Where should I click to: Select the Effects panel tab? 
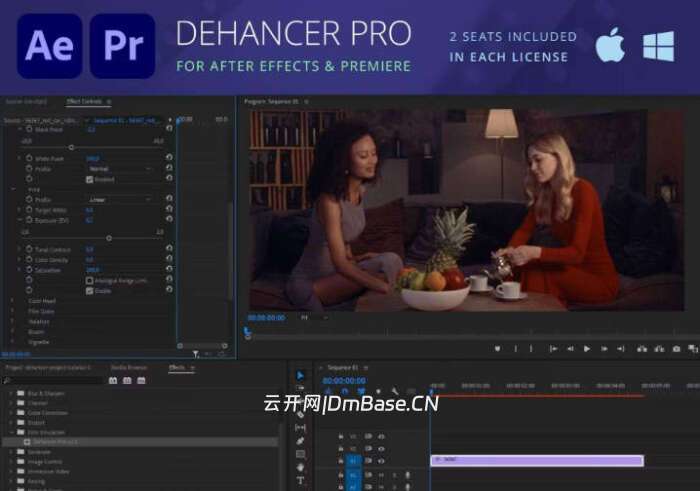177,367
